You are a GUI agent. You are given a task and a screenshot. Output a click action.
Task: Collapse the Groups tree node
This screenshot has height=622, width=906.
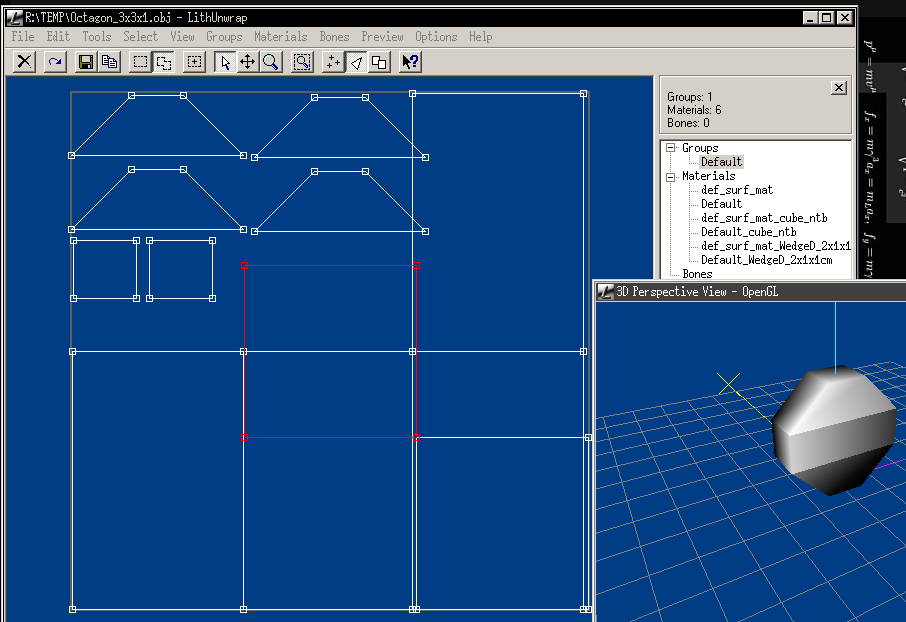click(x=670, y=148)
